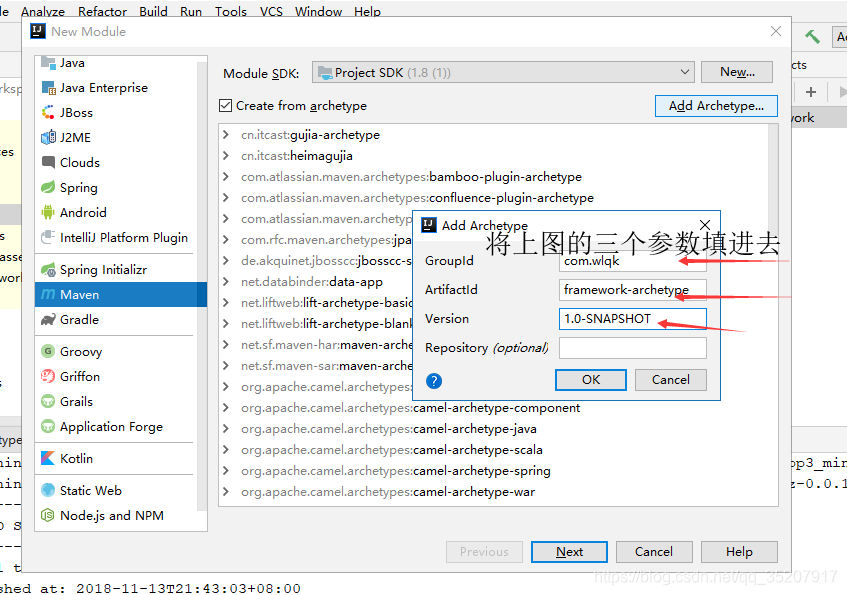
Task: Select the Java Enterprise icon
Action: point(48,88)
